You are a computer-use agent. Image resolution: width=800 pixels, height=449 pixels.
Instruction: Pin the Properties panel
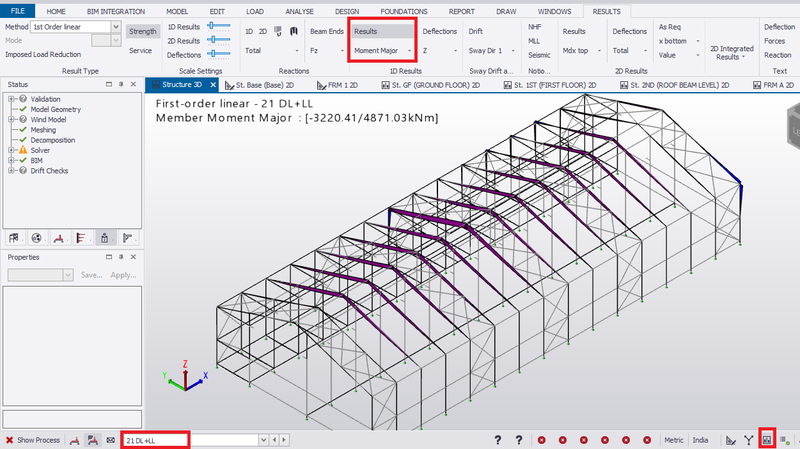click(x=121, y=257)
